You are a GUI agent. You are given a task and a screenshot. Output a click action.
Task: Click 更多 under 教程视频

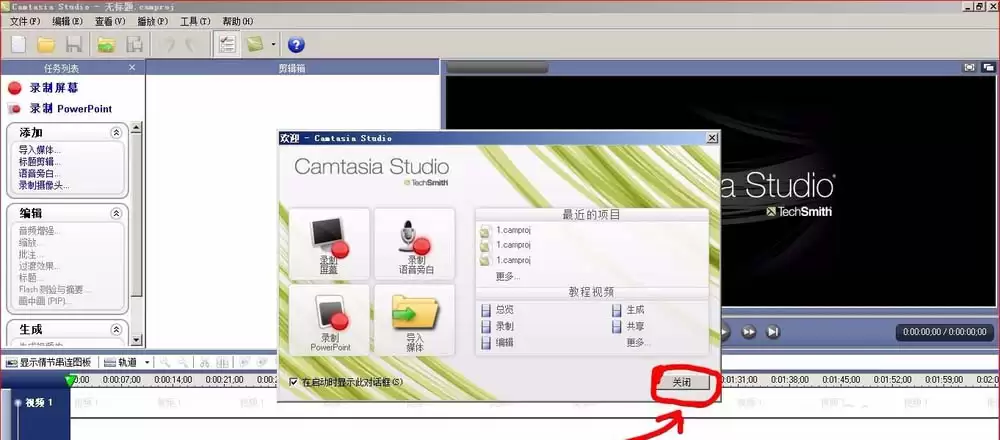[x=638, y=342]
